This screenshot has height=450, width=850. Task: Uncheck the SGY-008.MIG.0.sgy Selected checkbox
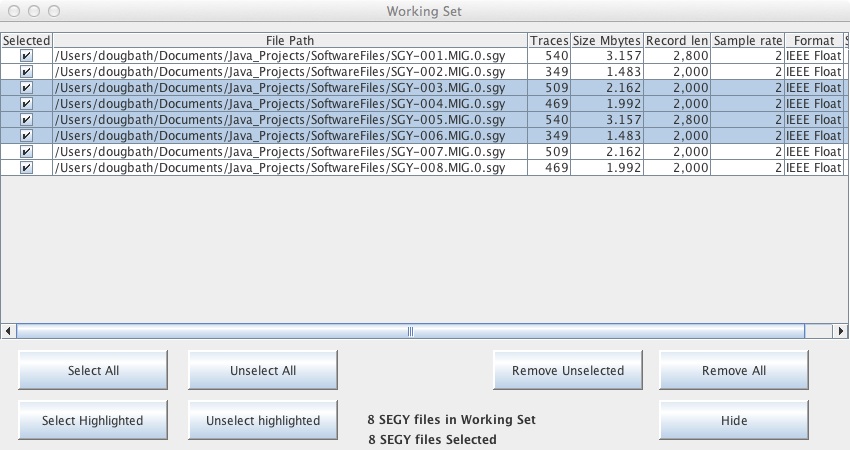(x=26, y=168)
